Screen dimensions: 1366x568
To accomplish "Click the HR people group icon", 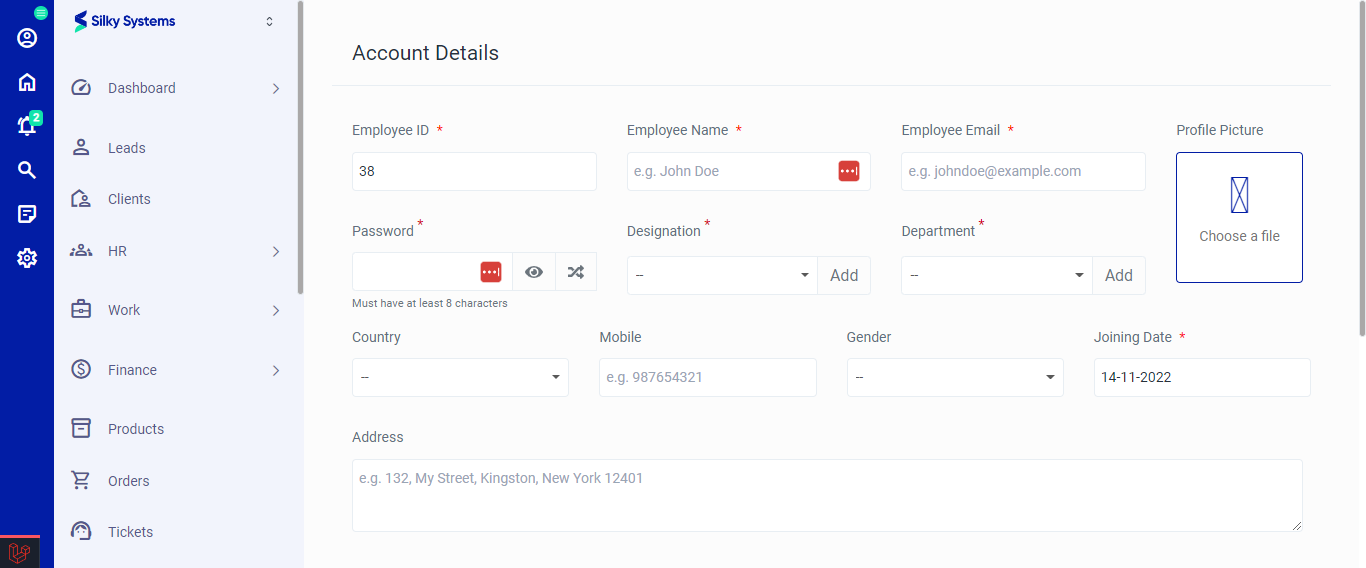I will 81,251.
